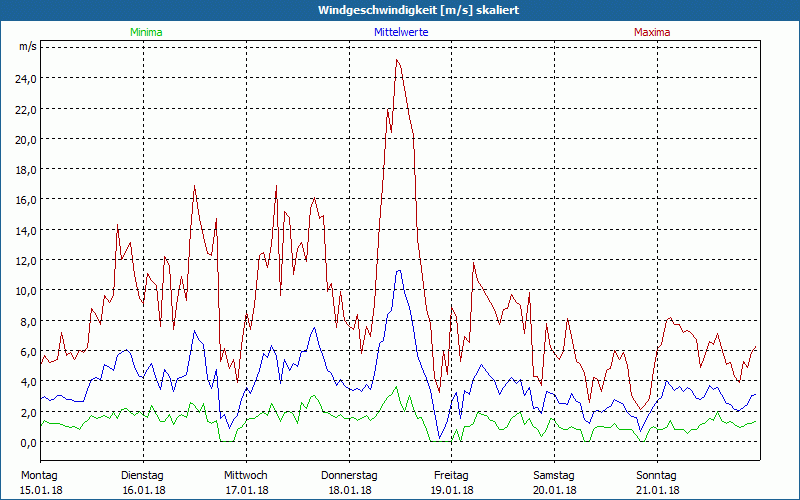Click the chart title Windgeschwindigkeit [m/s] skaliert
This screenshot has height=500, width=800.
(418, 10)
